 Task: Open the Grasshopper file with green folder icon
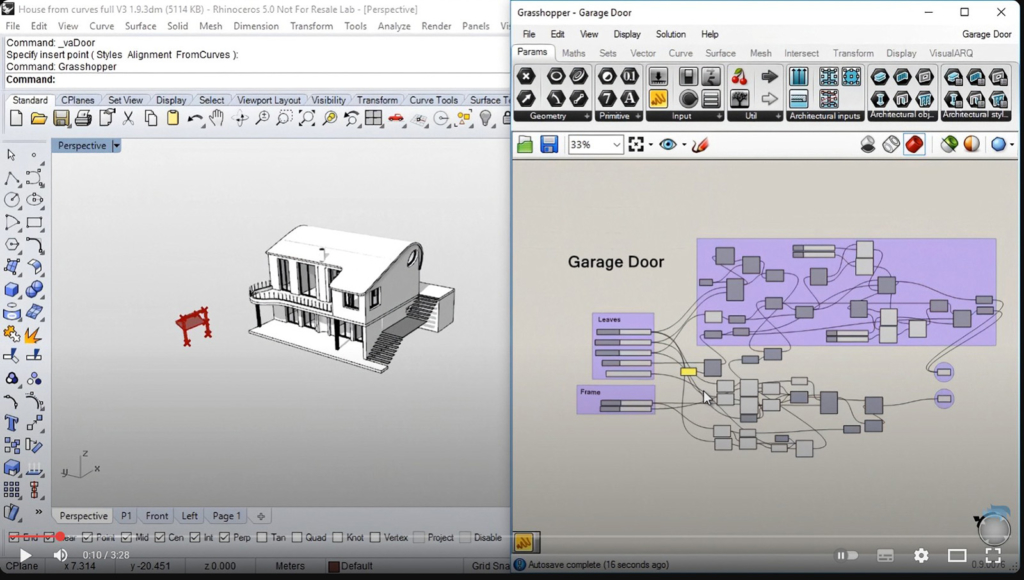coord(525,145)
